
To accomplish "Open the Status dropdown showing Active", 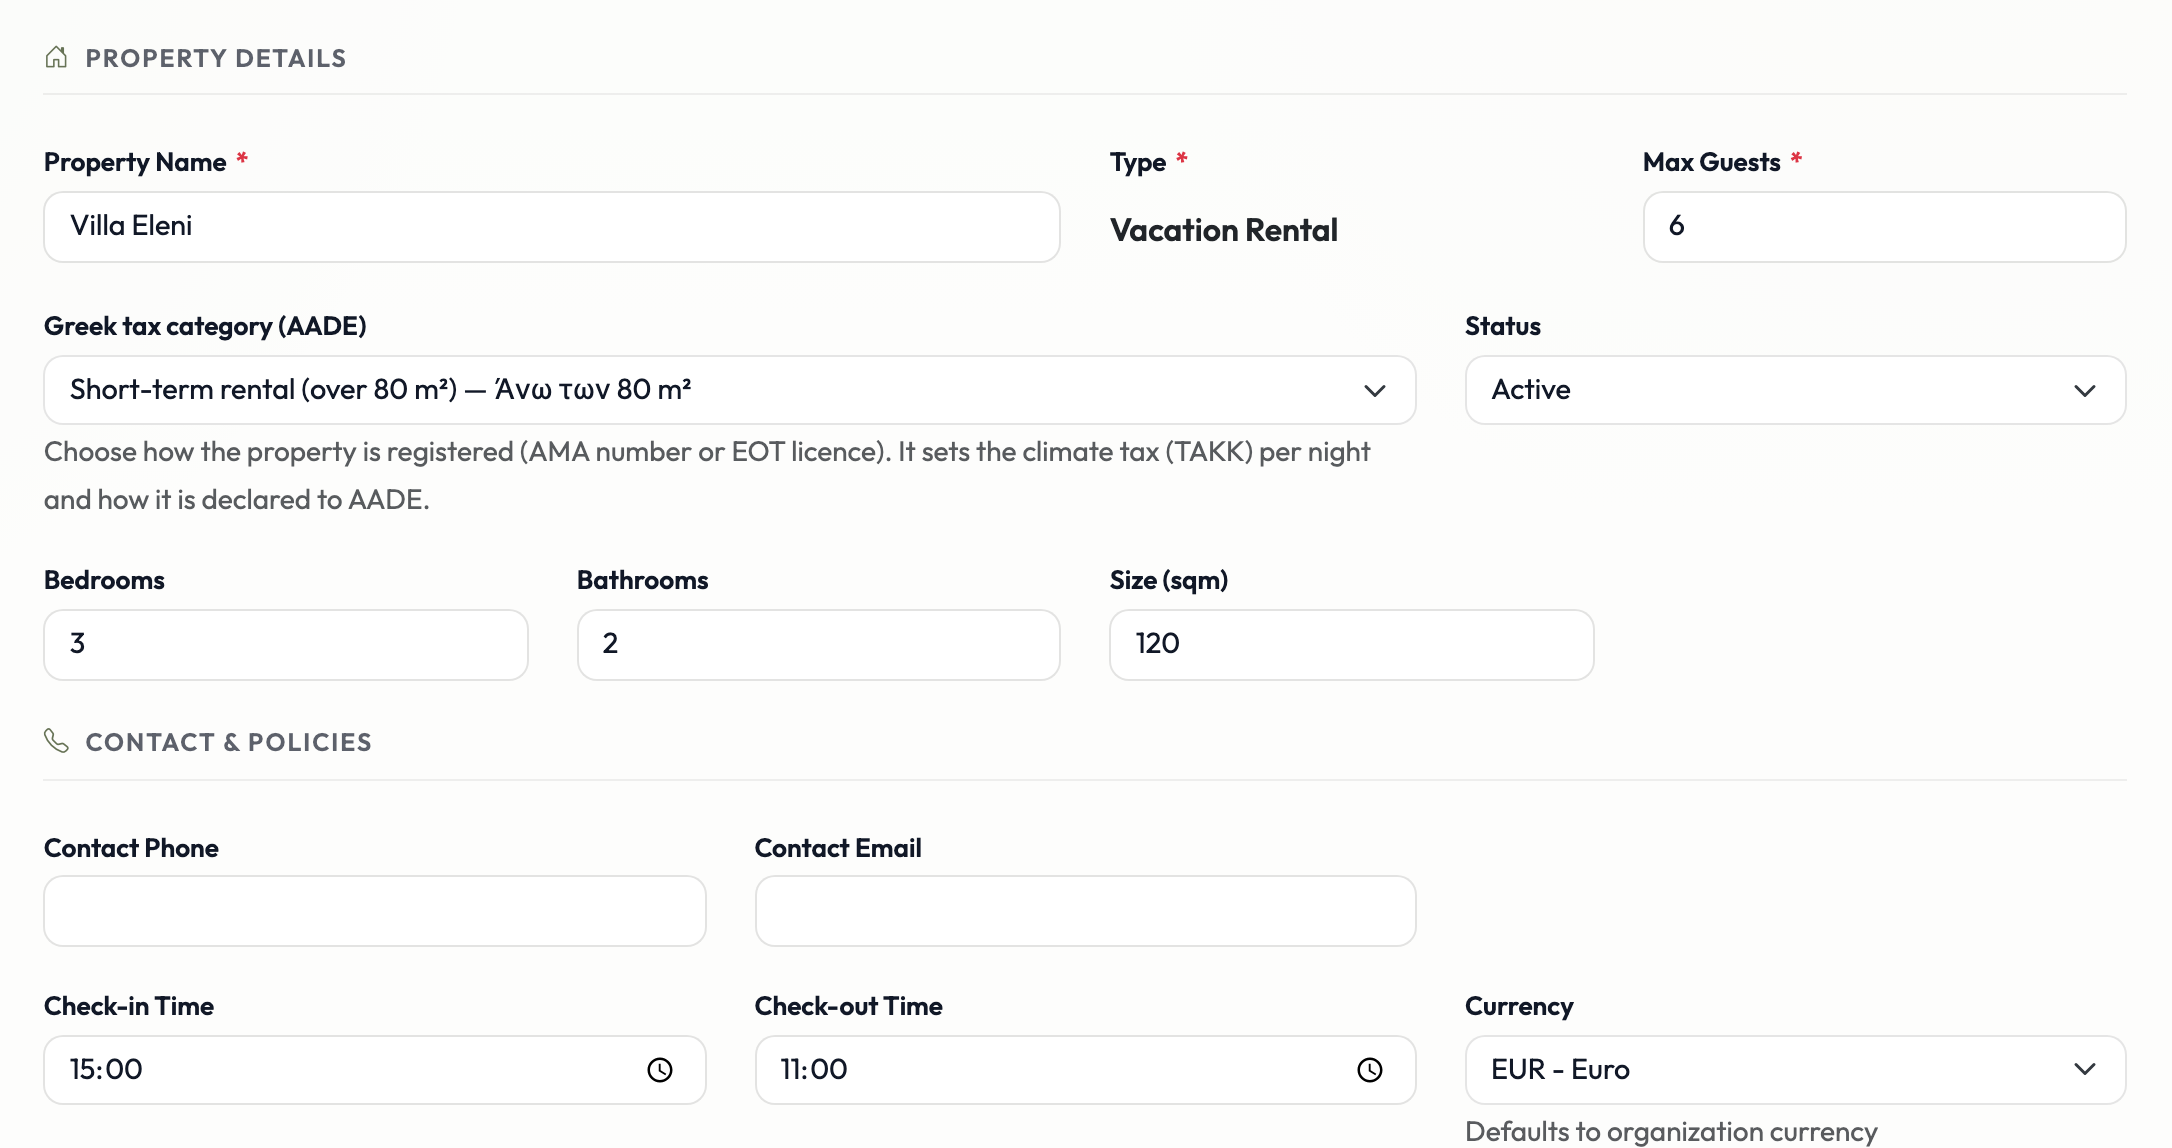I will point(1795,390).
